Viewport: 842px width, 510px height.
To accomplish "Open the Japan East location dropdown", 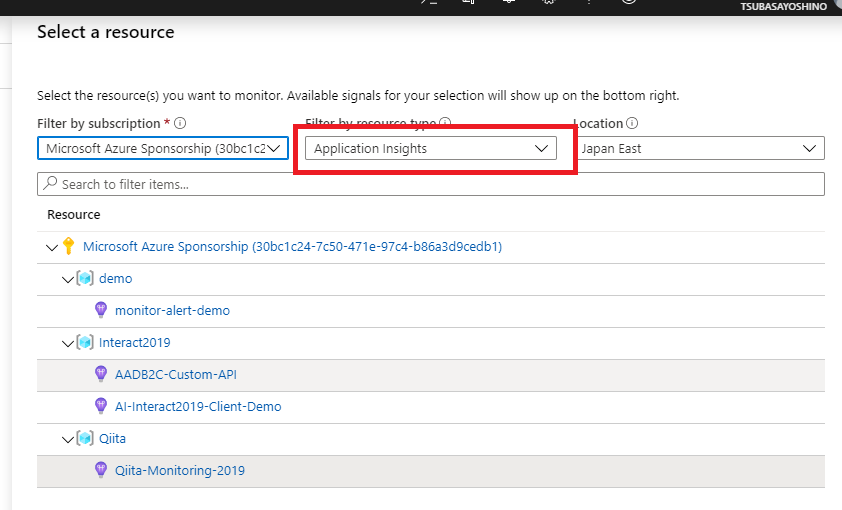I will point(700,148).
